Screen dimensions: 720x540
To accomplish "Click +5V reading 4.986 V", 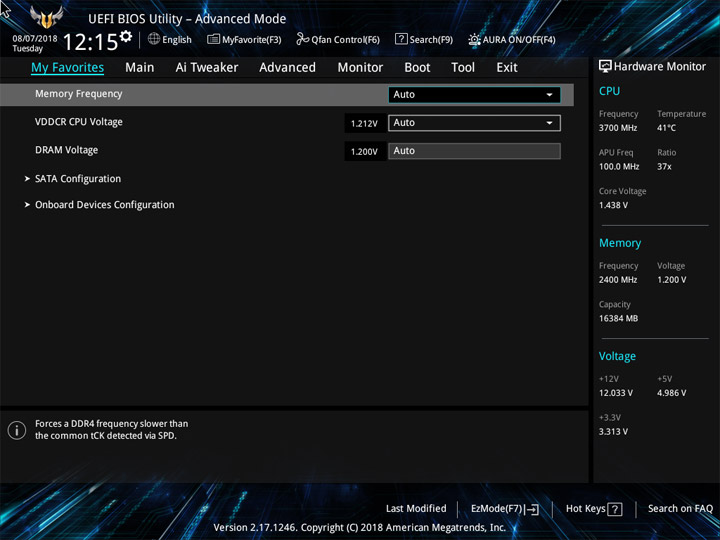I will click(x=671, y=393).
